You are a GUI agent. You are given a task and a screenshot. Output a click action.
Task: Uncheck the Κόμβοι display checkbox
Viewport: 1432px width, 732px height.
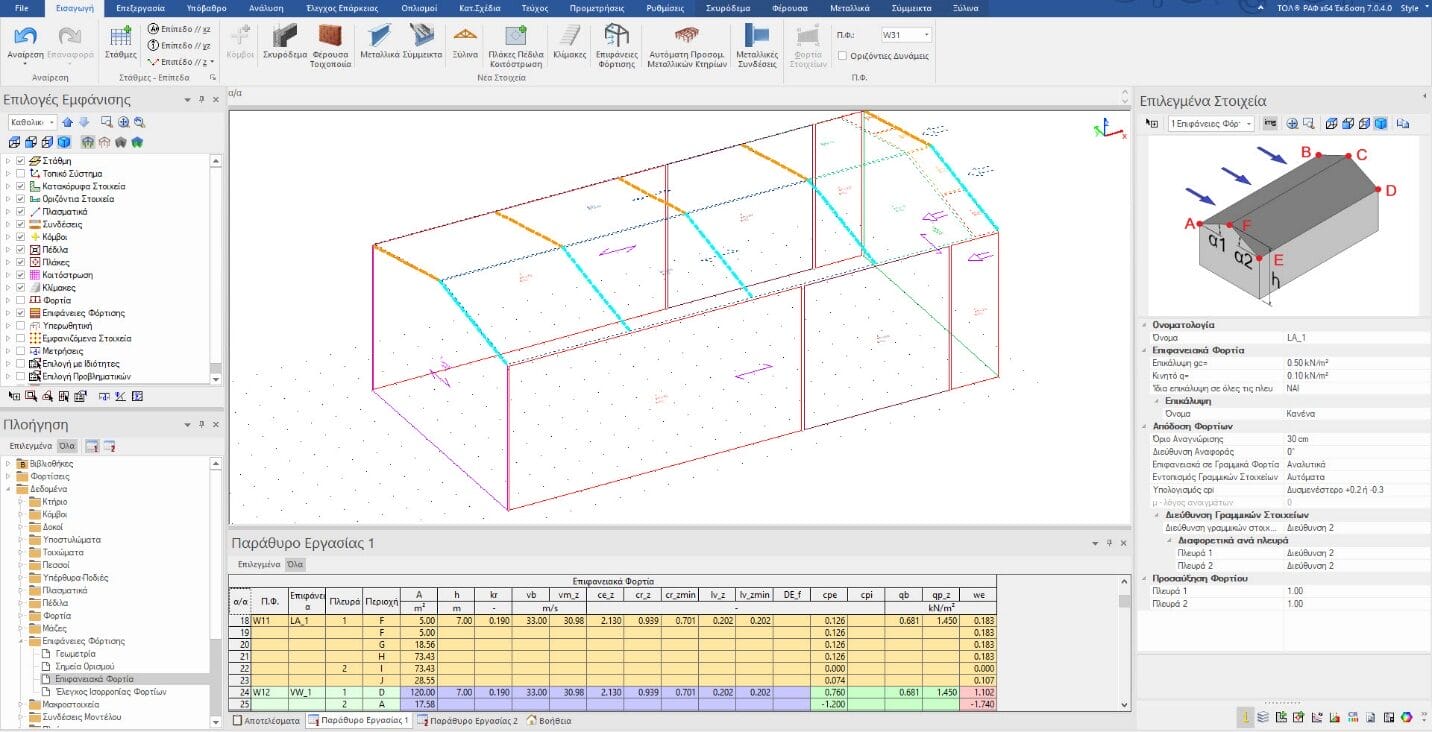[x=21, y=237]
